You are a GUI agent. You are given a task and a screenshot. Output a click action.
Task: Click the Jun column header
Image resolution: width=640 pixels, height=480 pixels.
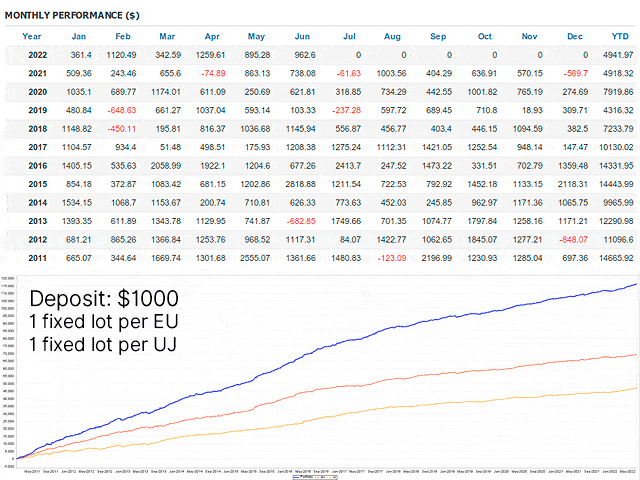pos(302,36)
